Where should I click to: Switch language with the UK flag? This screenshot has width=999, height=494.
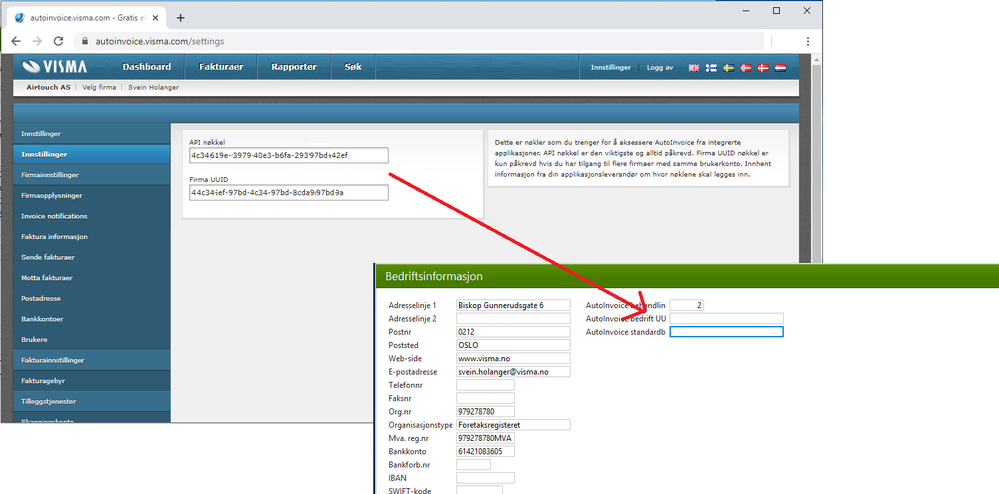694,68
